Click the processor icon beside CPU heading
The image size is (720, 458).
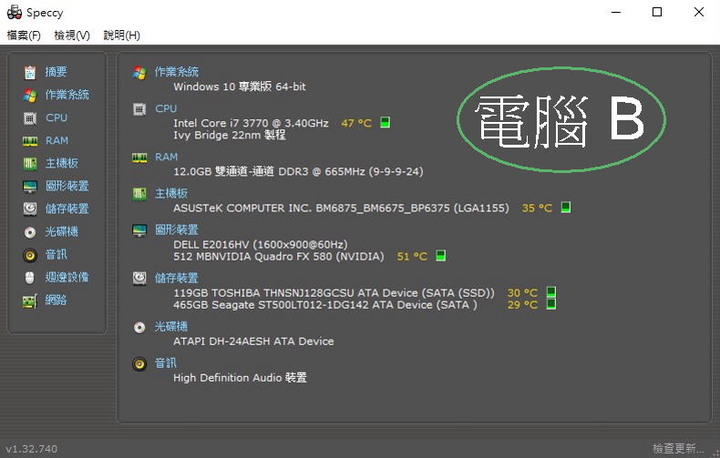(x=140, y=109)
